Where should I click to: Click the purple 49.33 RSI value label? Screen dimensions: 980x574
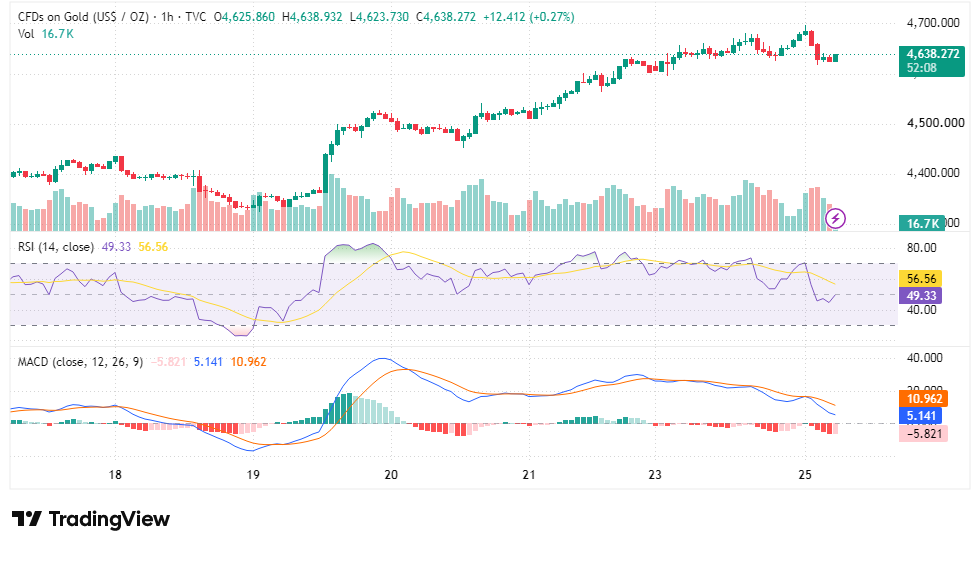point(921,296)
